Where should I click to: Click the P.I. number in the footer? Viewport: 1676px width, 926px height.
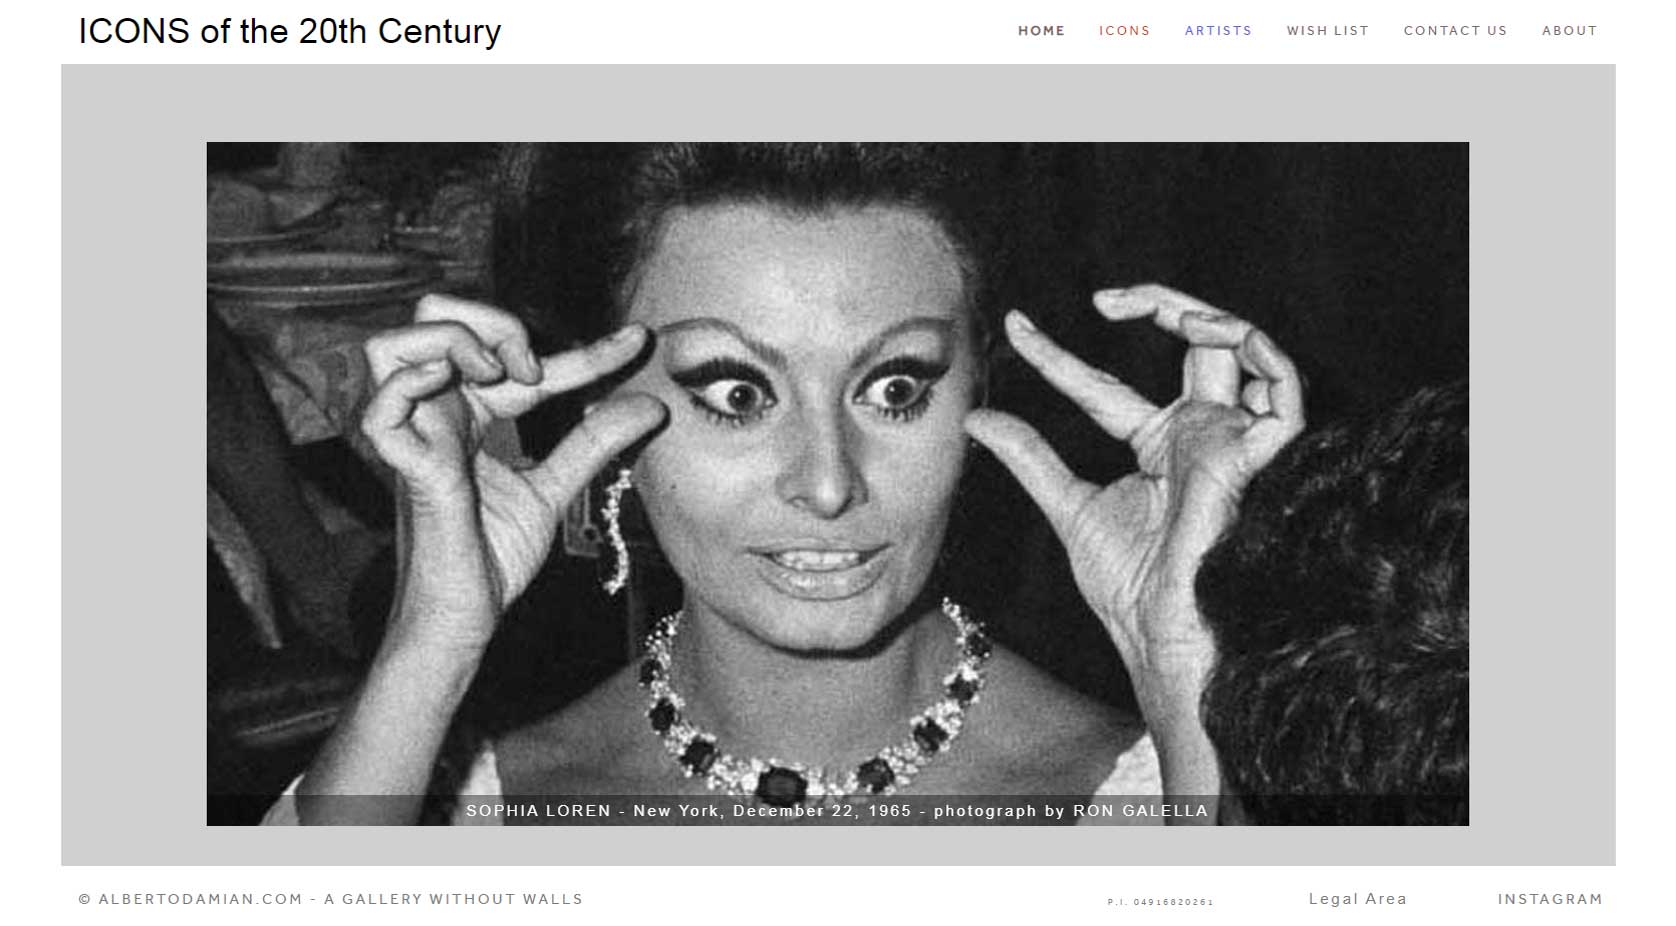tap(1160, 902)
